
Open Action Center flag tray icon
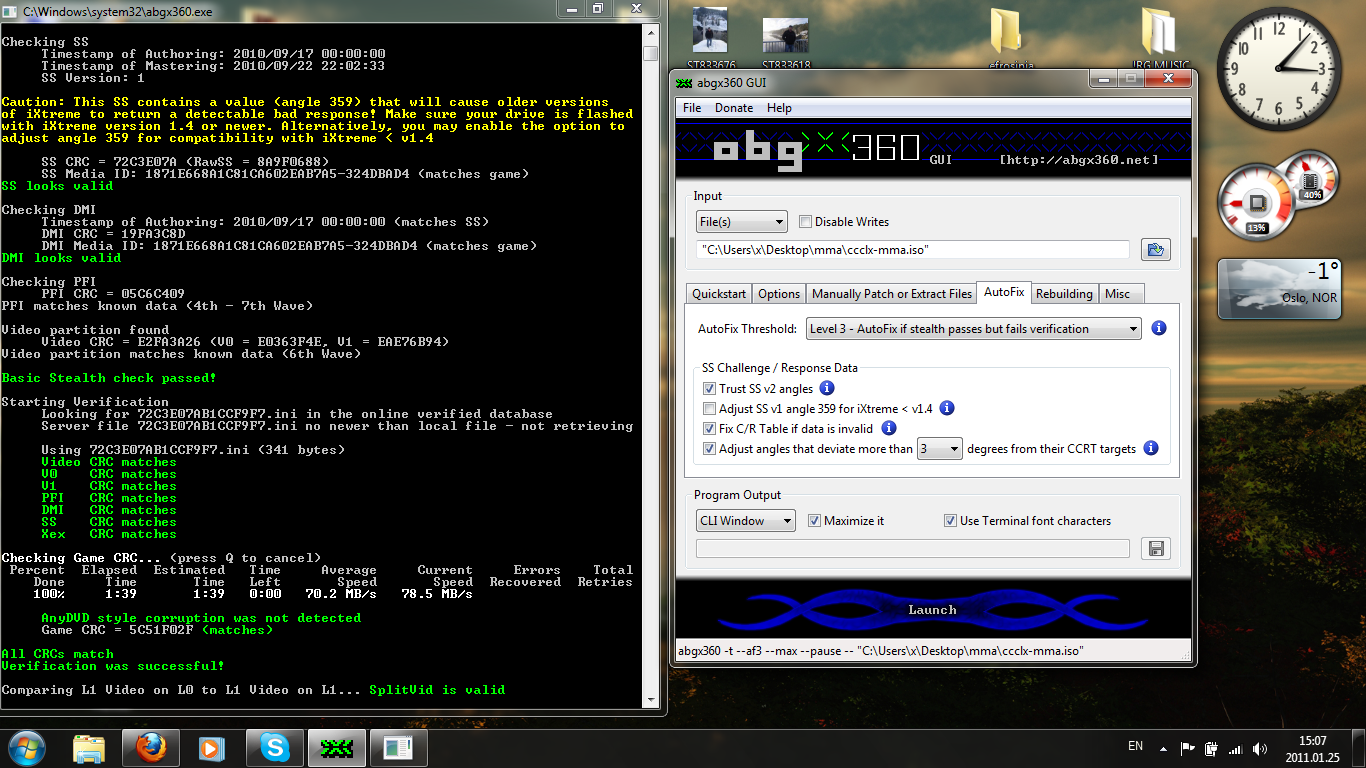click(1187, 748)
